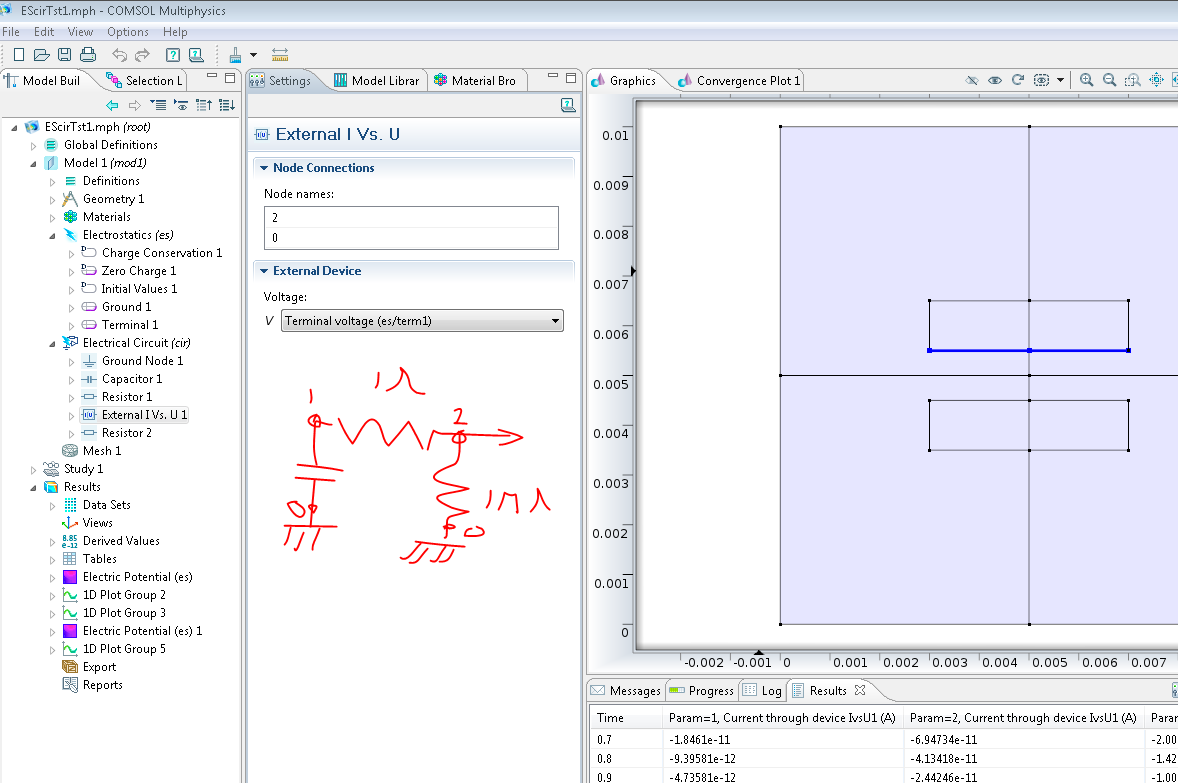Screen dimensions: 1178x783
Task: Collapse the Electrical Circuit (cir) node
Action: coord(53,343)
